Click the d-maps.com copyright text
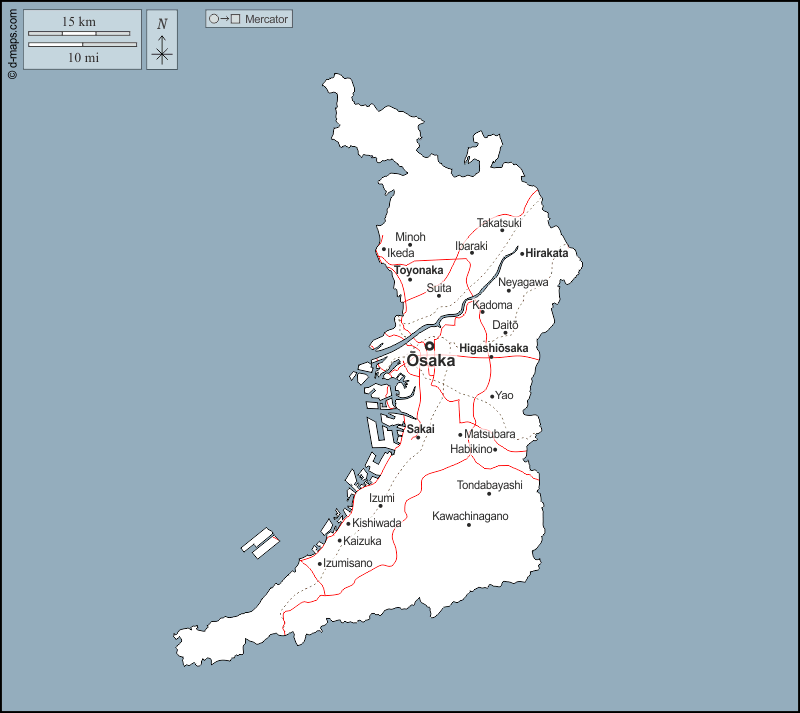This screenshot has width=800, height=713. click(x=11, y=42)
